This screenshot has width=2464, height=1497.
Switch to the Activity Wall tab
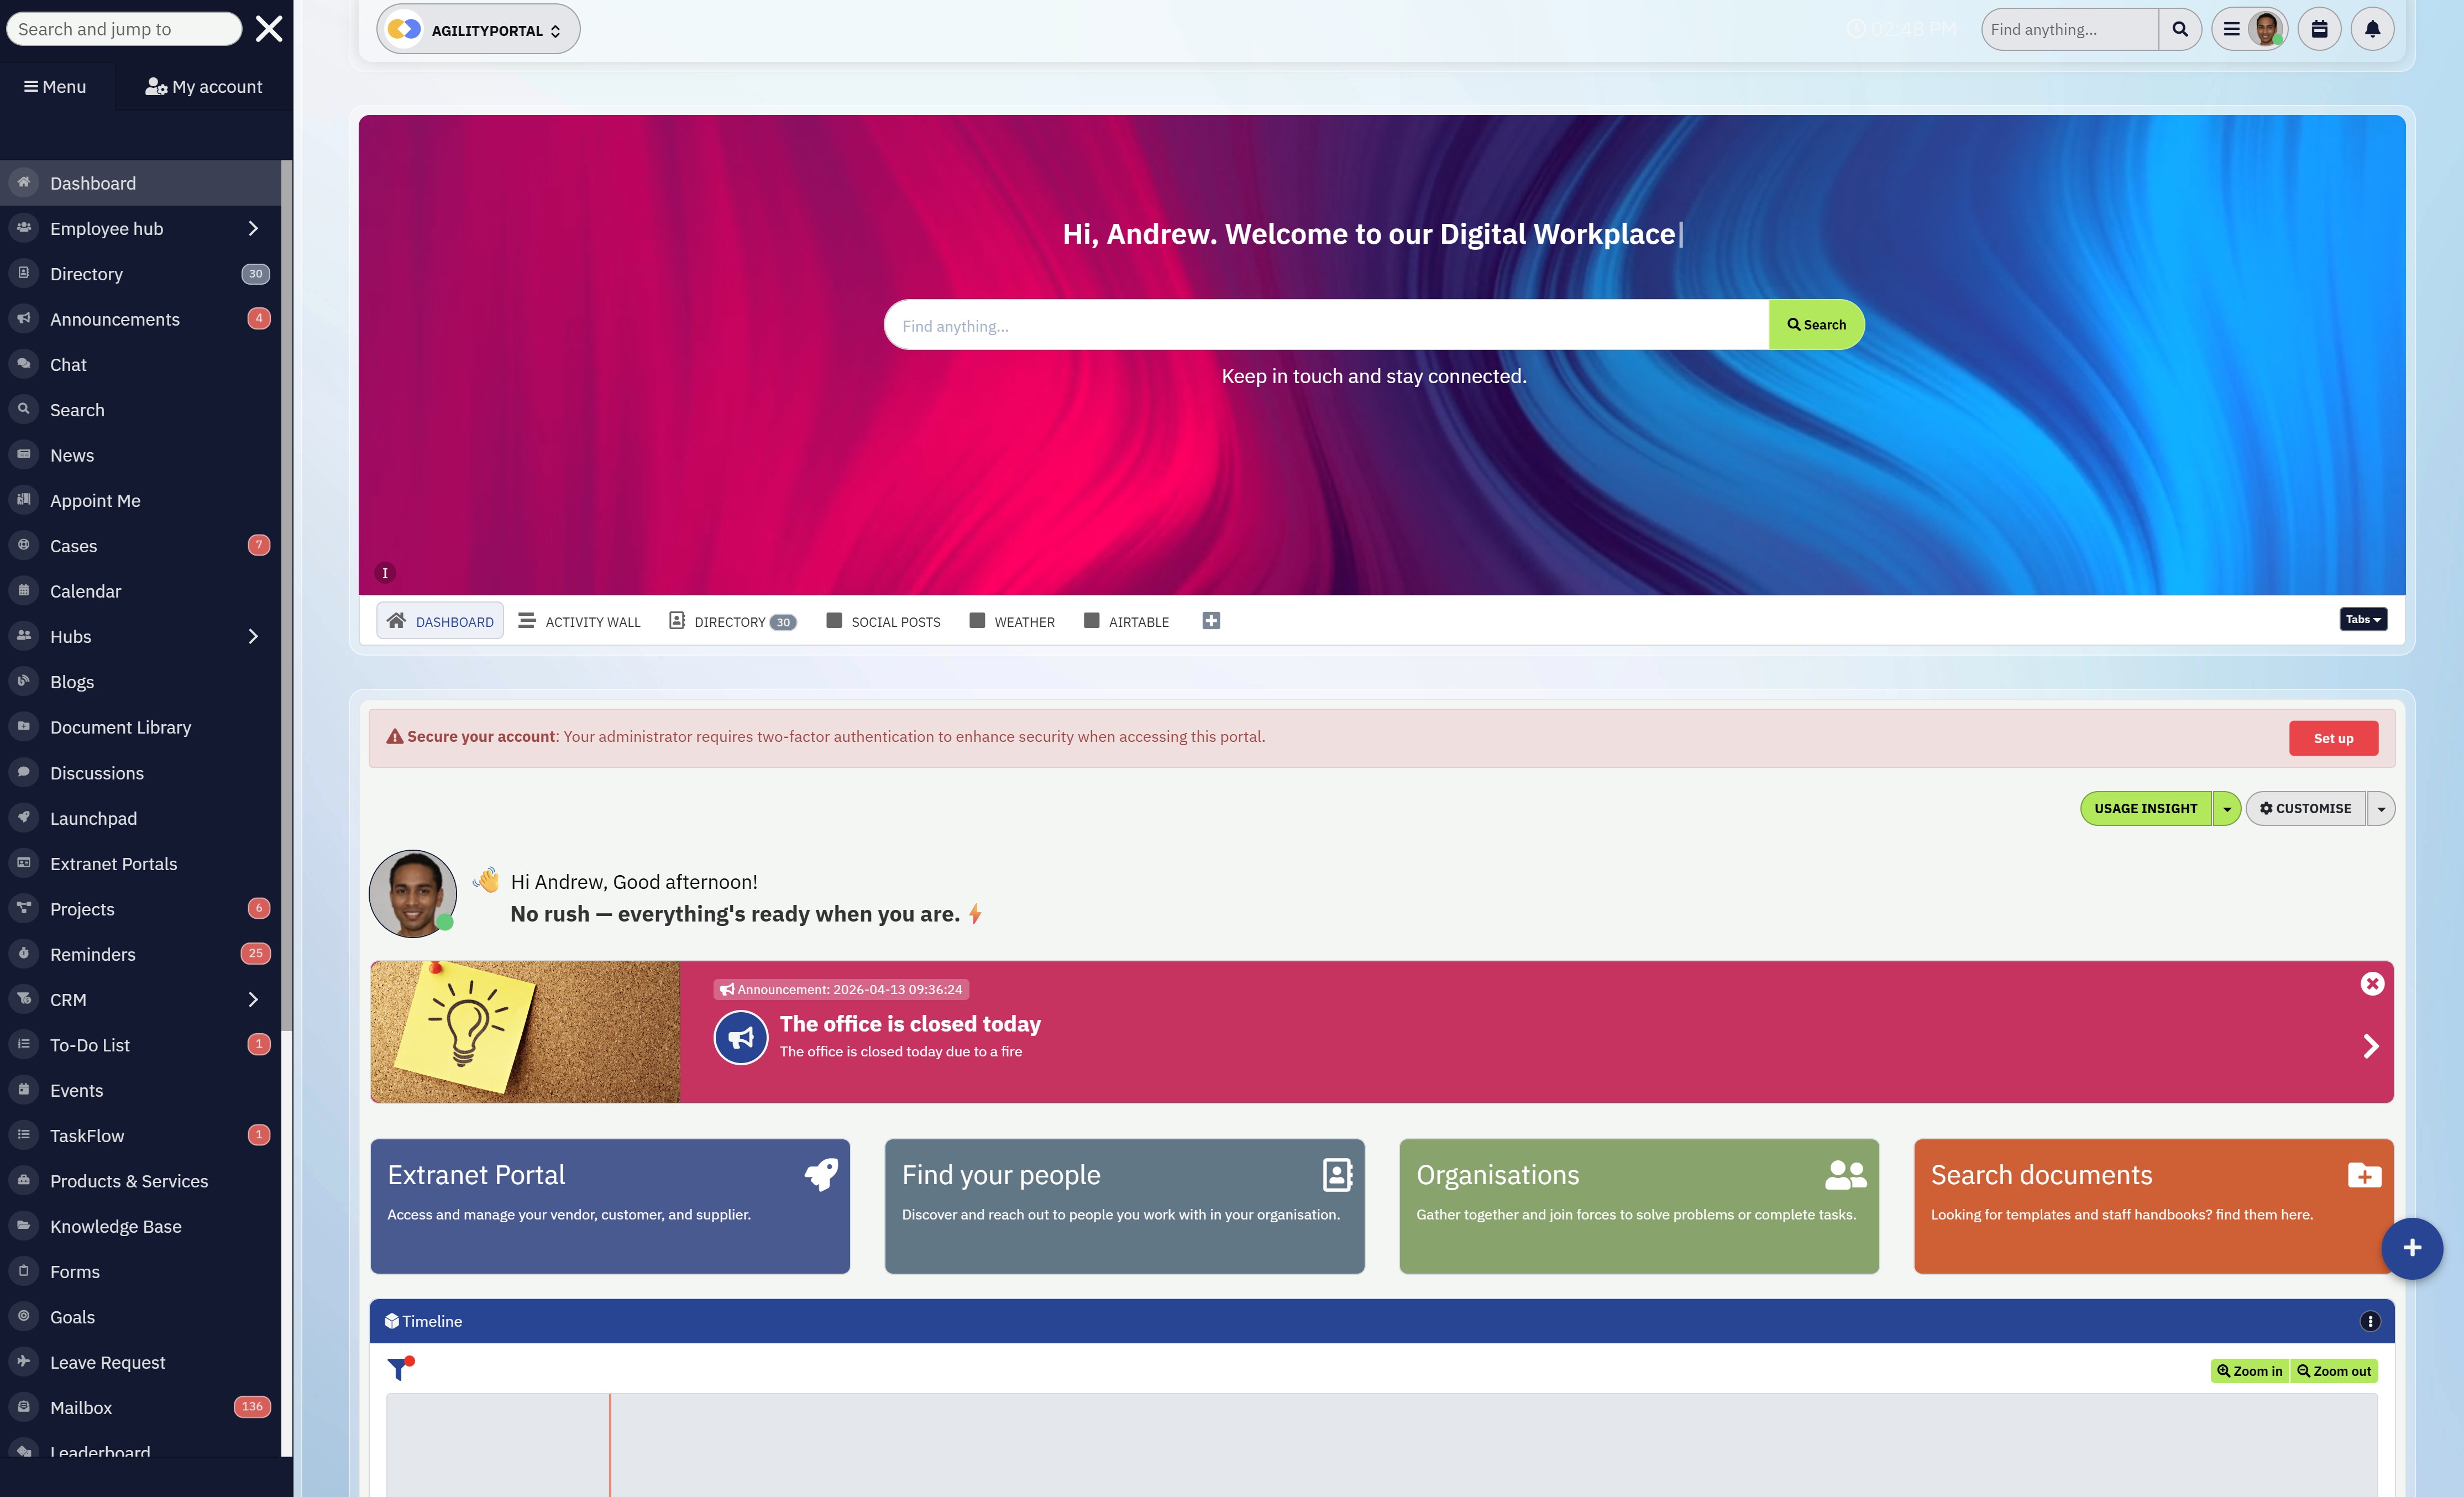(580, 621)
